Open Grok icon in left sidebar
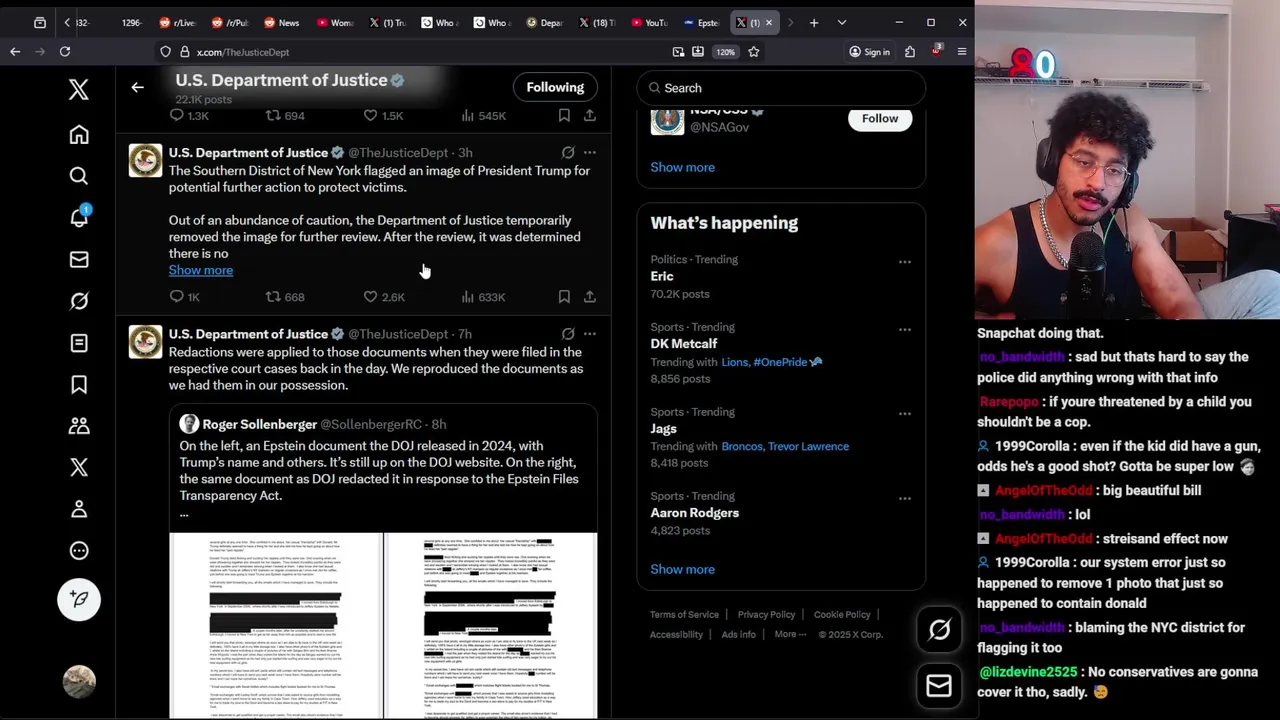 (x=79, y=301)
